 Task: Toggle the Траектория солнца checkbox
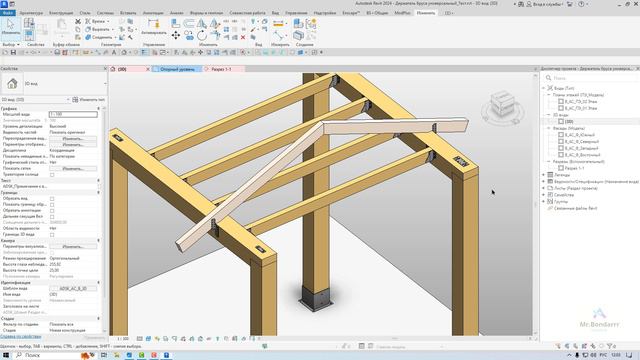pyautogui.click(x=52, y=174)
